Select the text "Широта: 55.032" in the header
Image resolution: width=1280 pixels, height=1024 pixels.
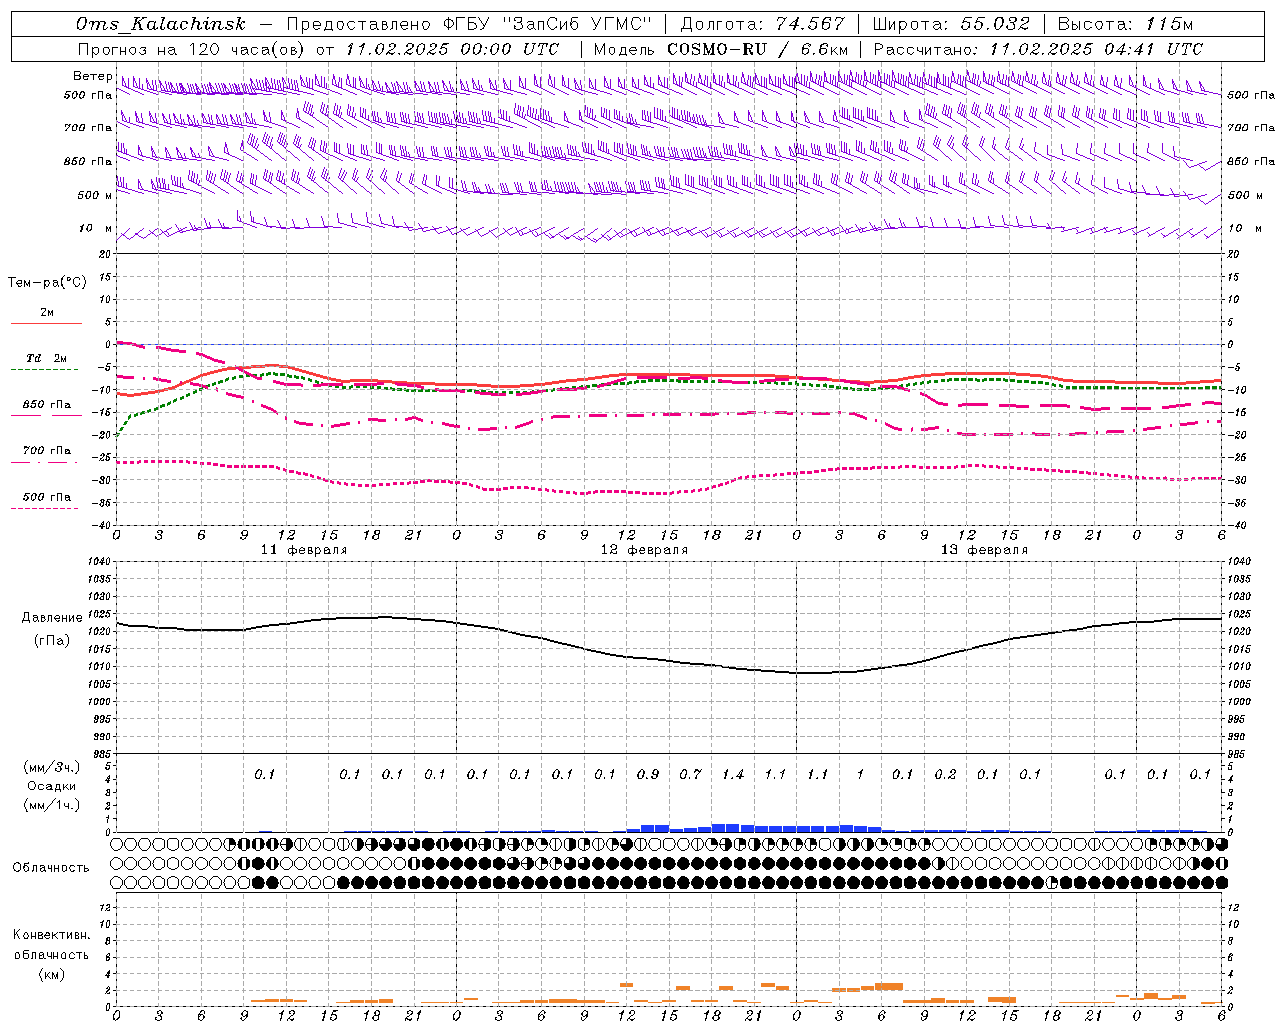(x=951, y=24)
